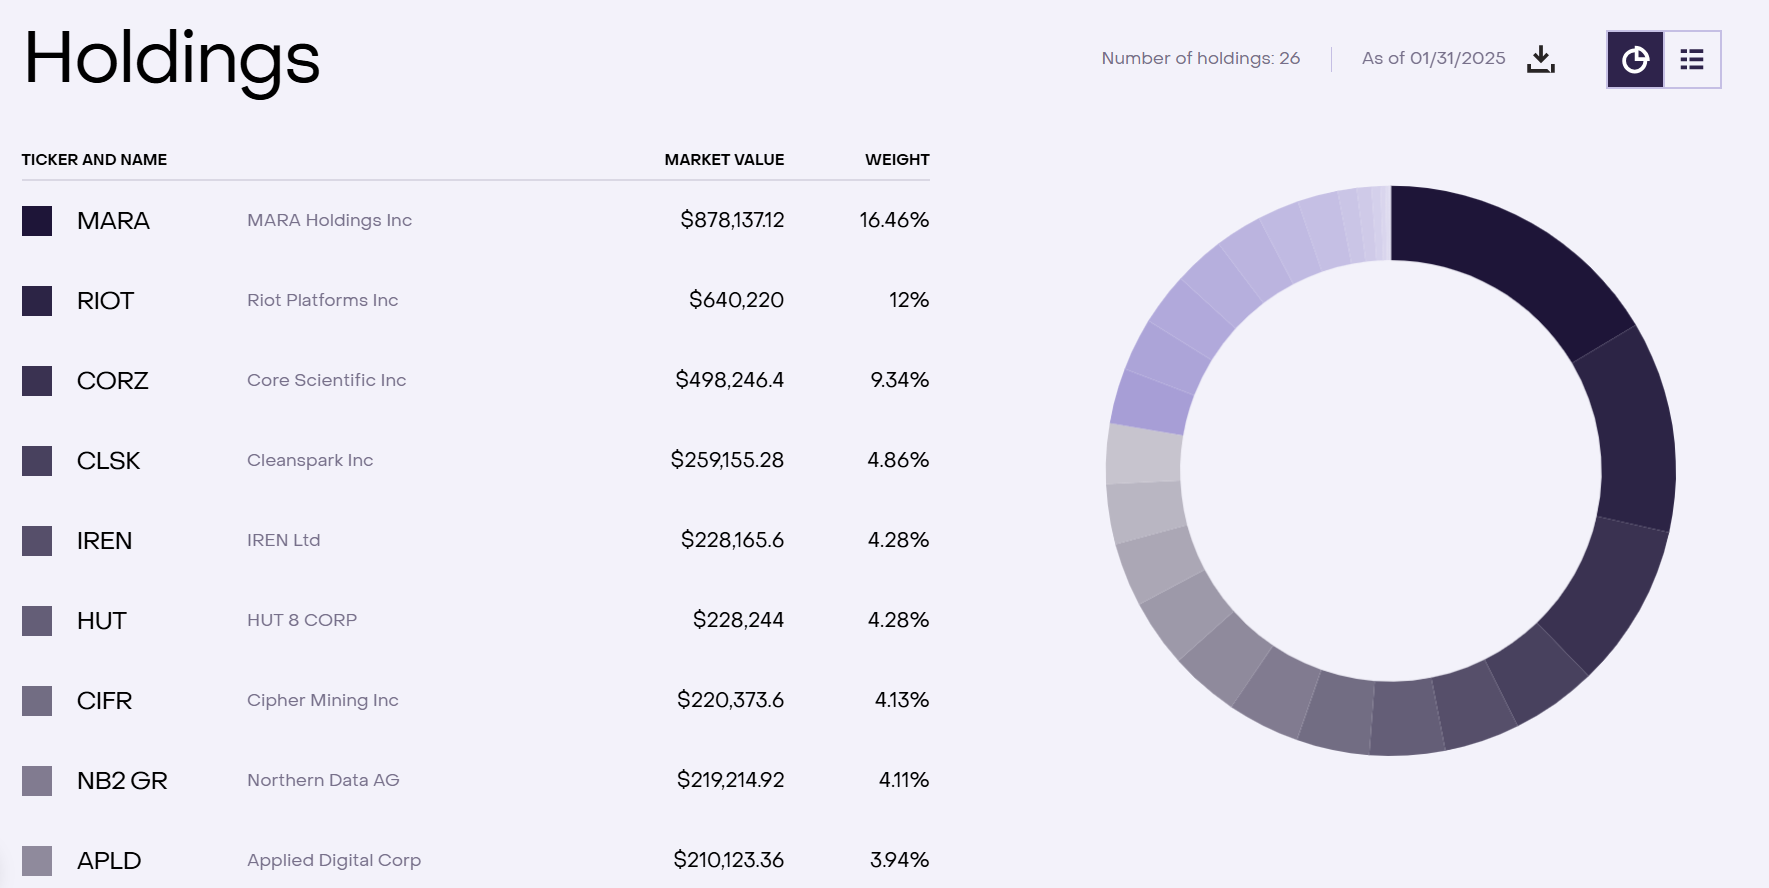The height and width of the screenshot is (888, 1769).
Task: Click market value $219,214.92
Action: 730,780
